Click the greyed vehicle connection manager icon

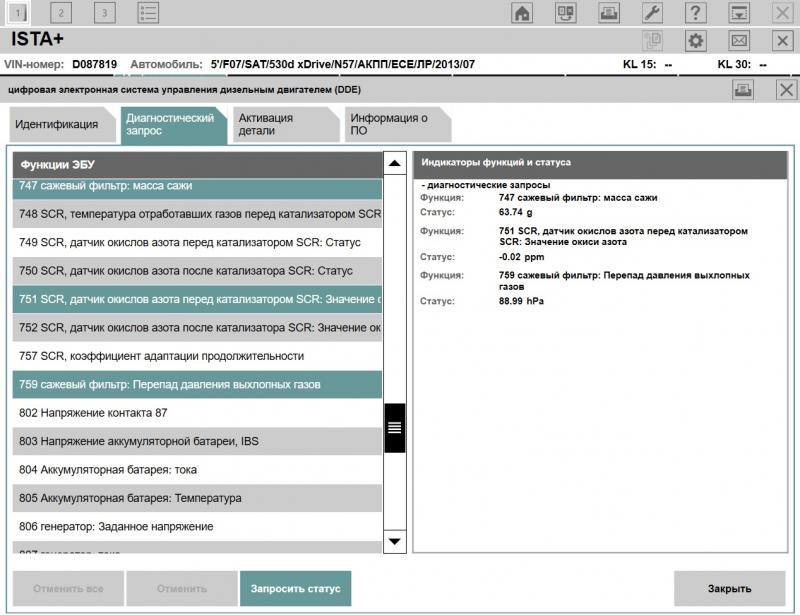pyautogui.click(x=653, y=40)
